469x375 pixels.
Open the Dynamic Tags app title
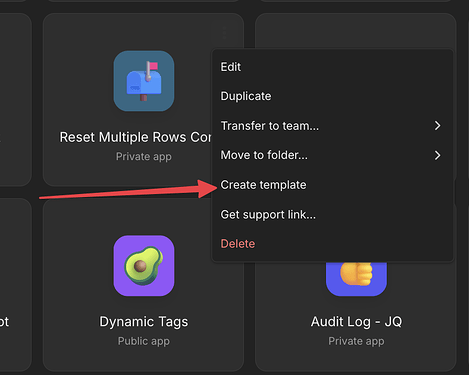pos(144,322)
